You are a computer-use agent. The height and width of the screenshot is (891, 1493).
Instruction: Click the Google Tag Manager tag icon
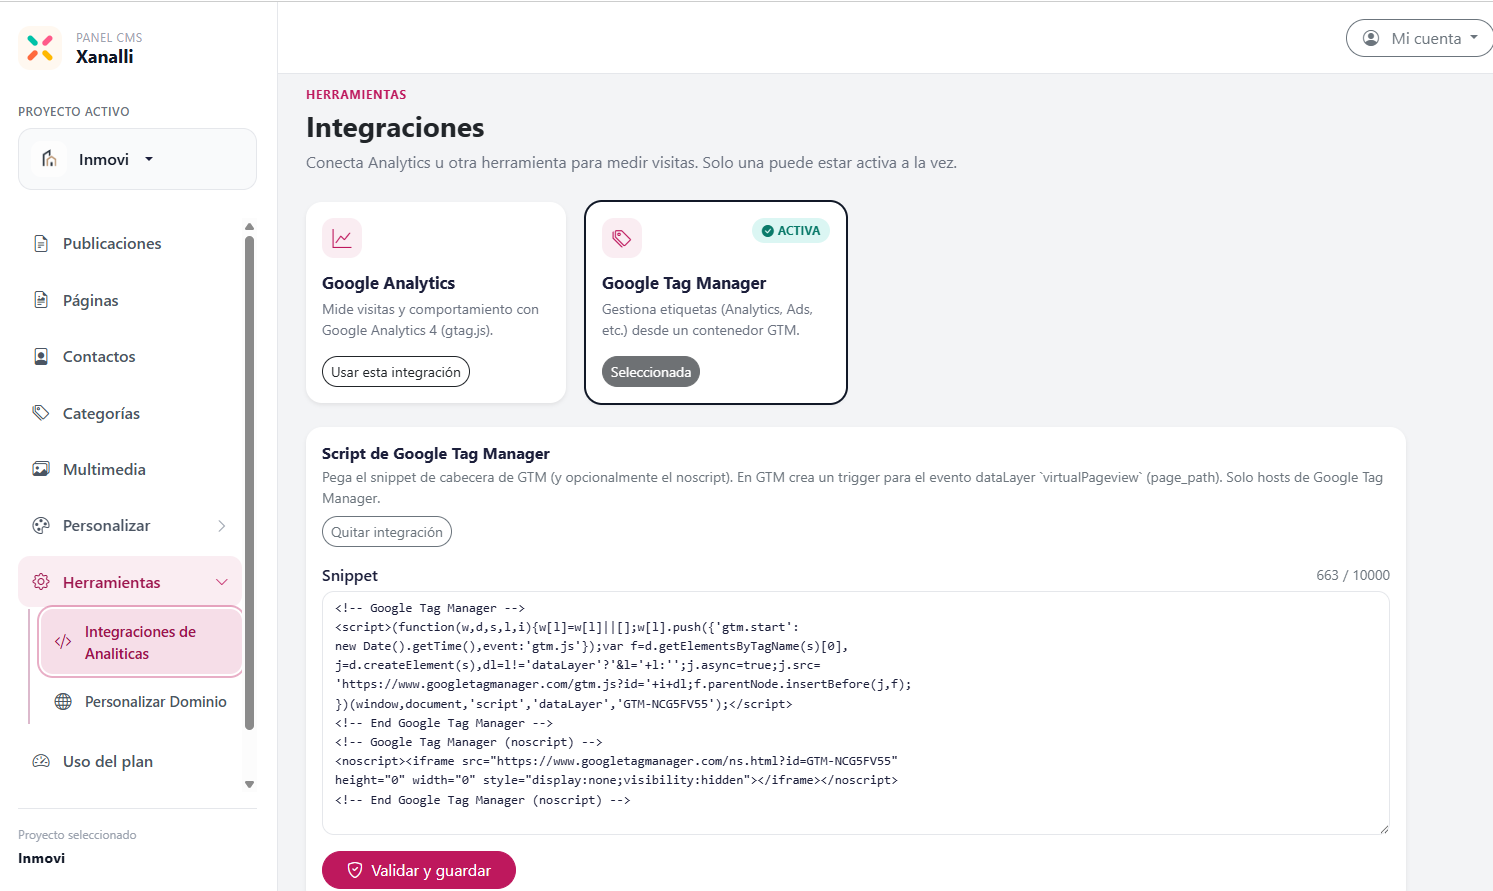[x=622, y=238]
